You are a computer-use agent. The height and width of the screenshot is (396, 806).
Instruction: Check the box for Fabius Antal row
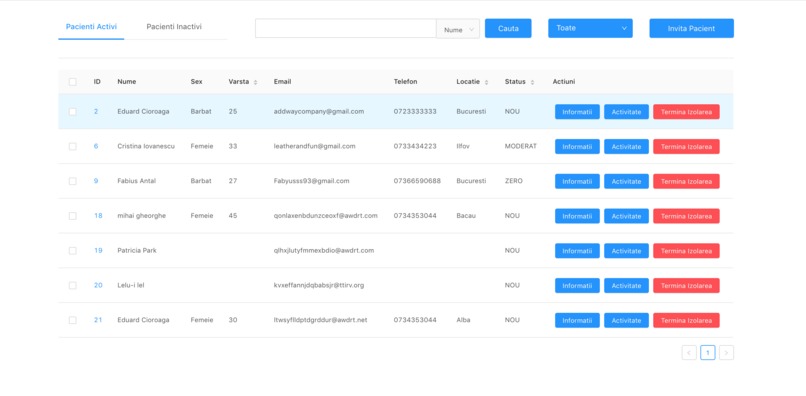(72, 181)
